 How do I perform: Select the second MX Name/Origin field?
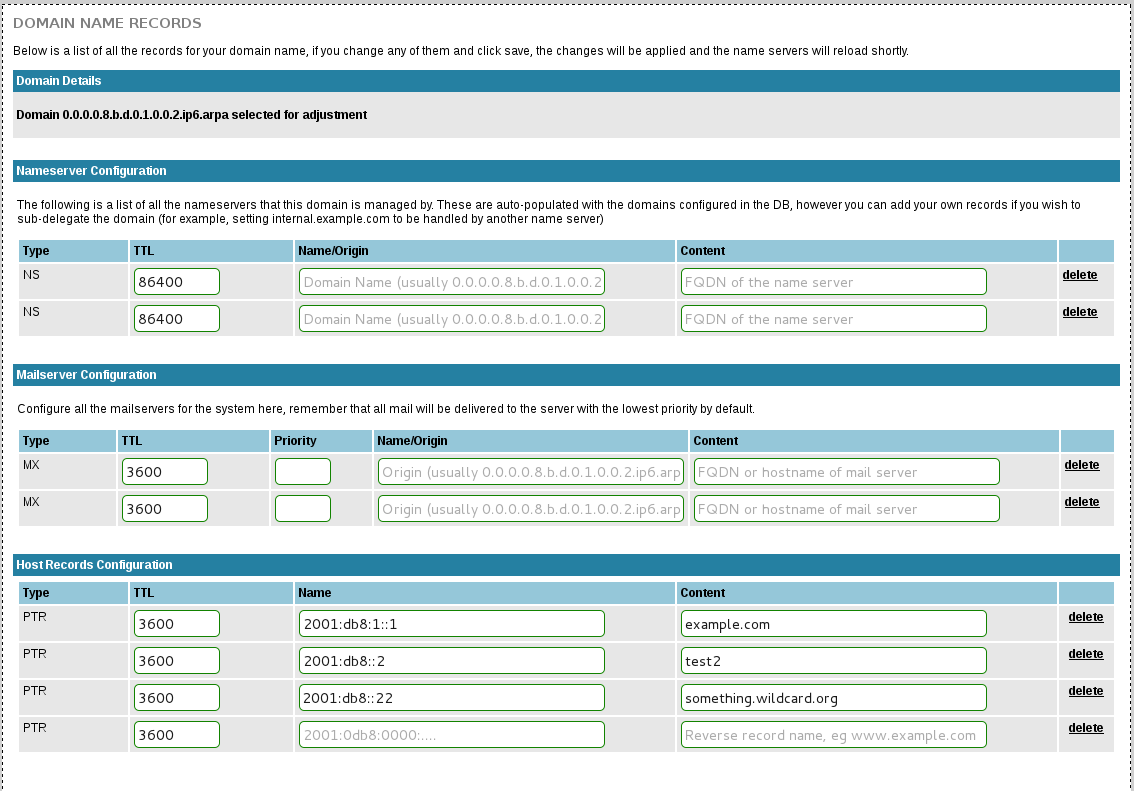531,508
